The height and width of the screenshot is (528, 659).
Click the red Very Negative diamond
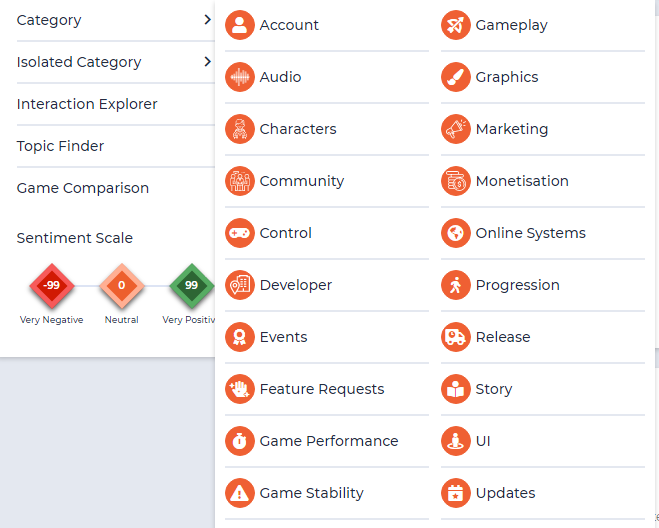[x=52, y=285]
